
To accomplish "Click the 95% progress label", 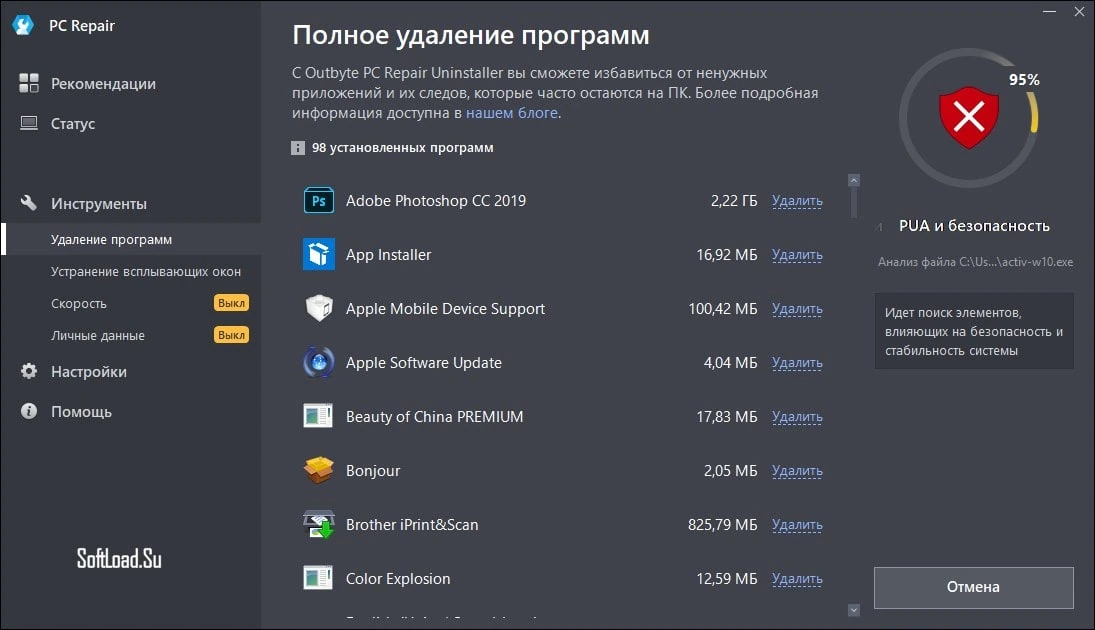I will (x=1024, y=80).
